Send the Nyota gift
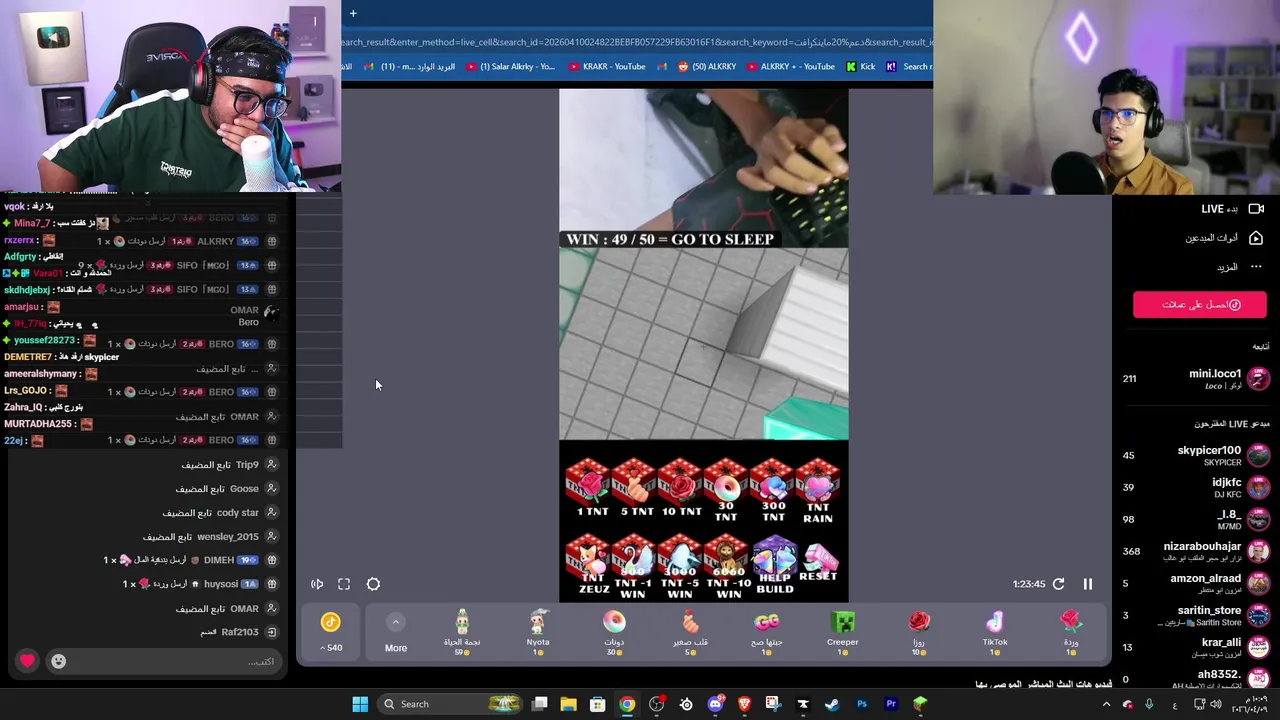 [538, 632]
